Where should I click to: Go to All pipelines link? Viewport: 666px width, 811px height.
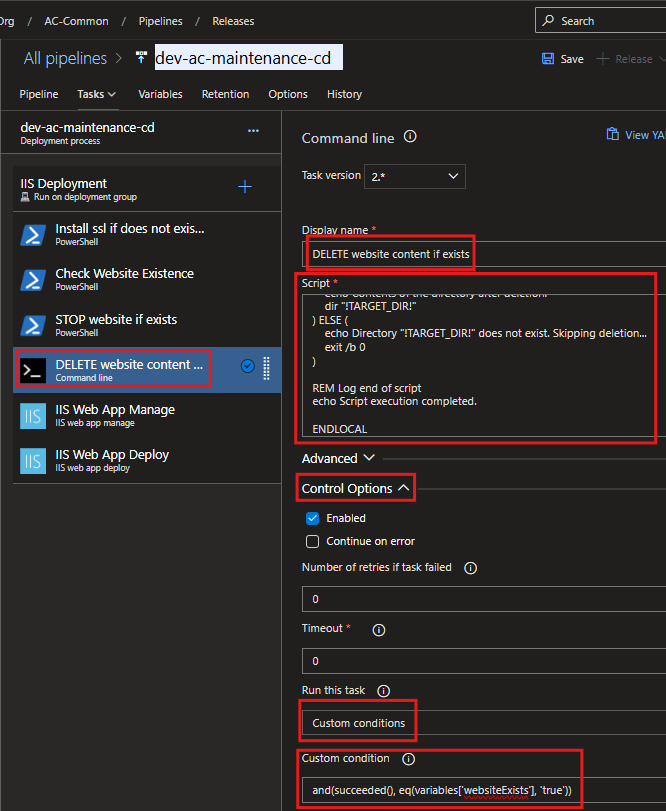tap(65, 58)
